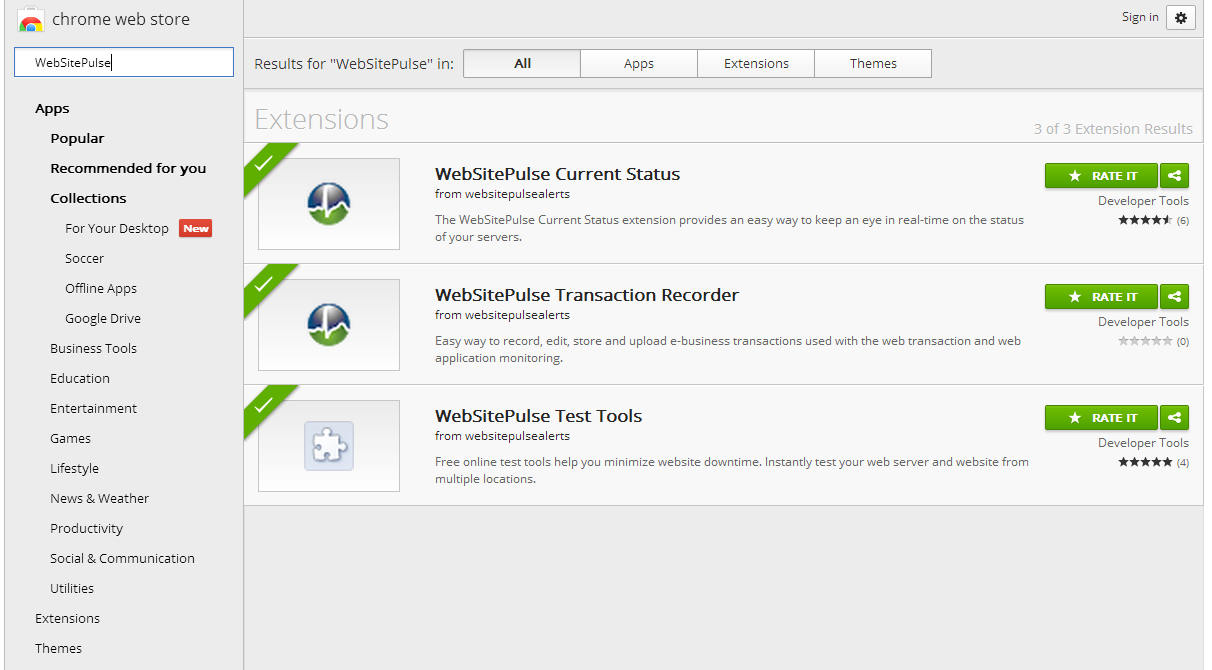Open Soccer collection
Image resolution: width=1212 pixels, height=670 pixels.
click(x=84, y=258)
